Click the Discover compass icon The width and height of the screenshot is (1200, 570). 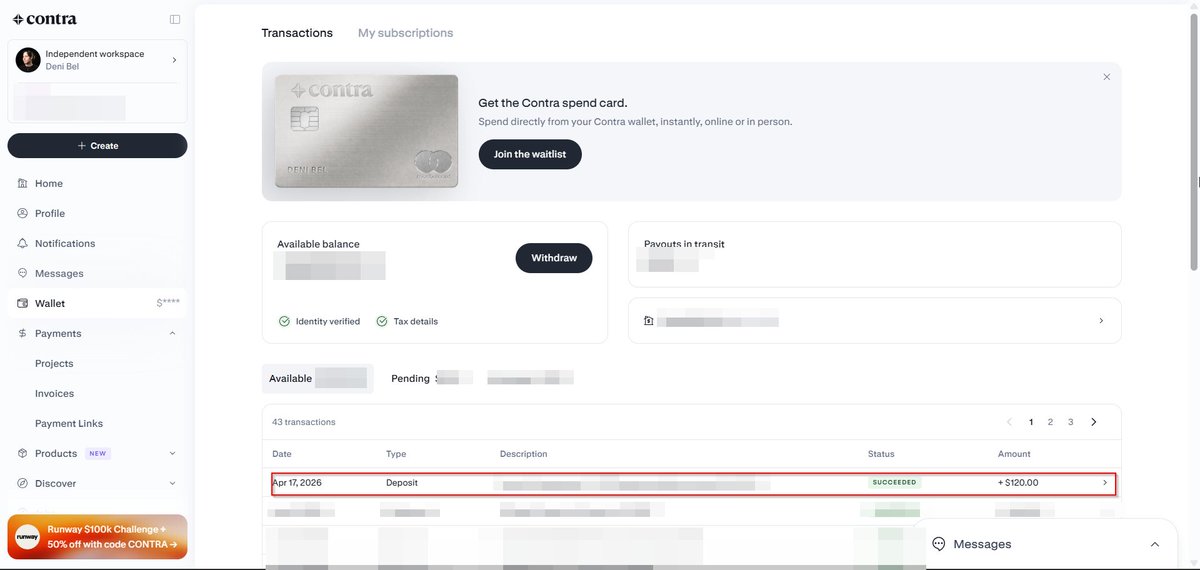(22, 483)
